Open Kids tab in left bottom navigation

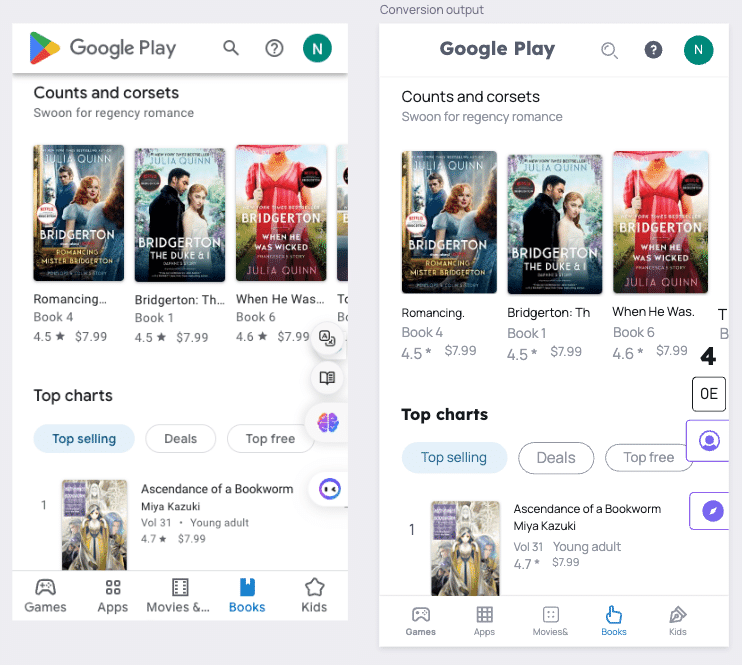[314, 596]
